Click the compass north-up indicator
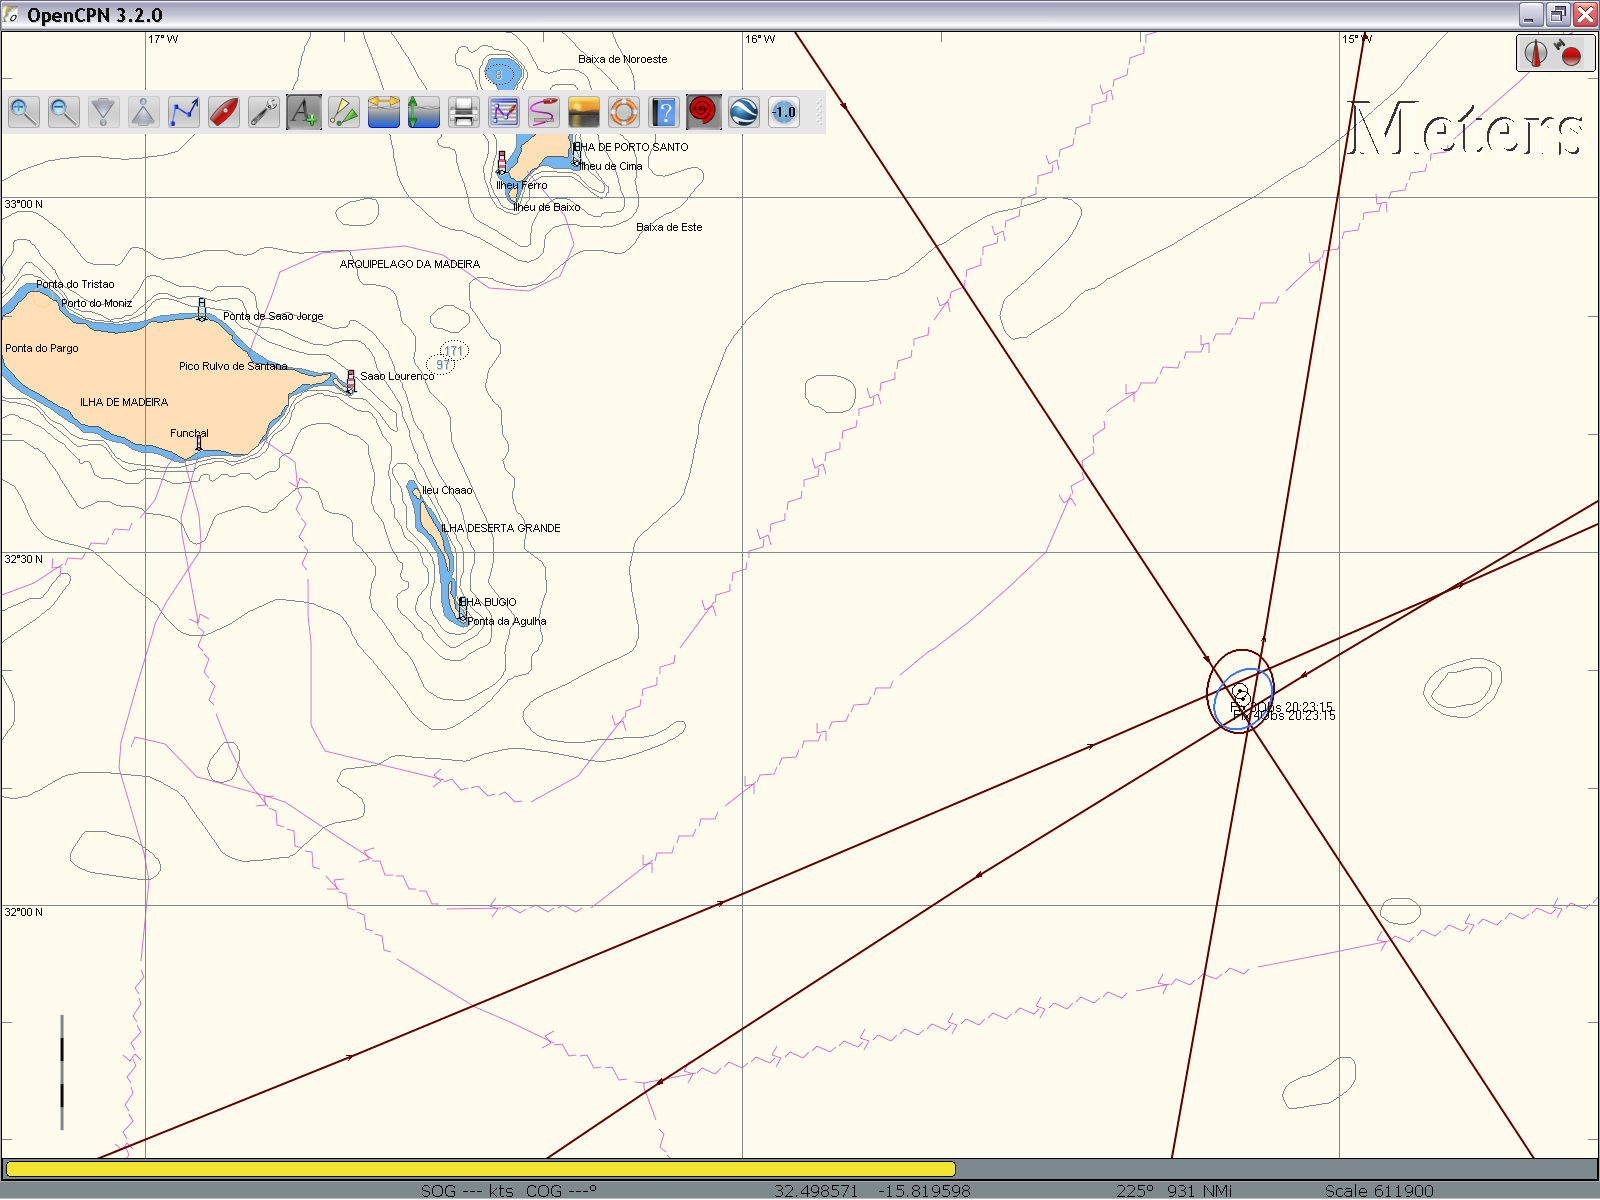1600x1200 pixels. (x=1537, y=53)
